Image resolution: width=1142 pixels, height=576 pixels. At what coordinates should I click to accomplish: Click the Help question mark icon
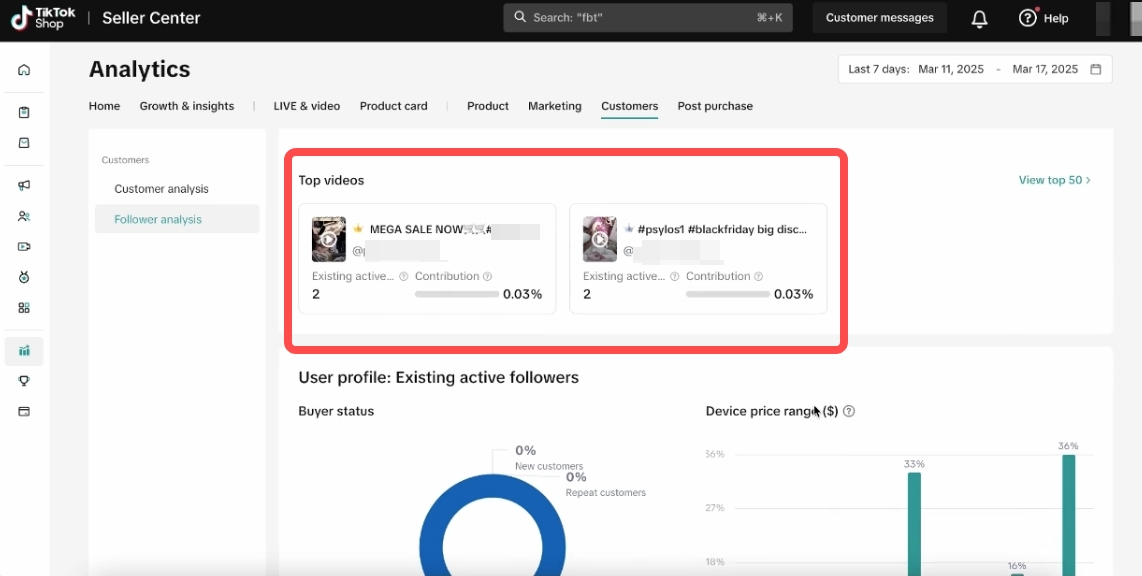(1027, 18)
